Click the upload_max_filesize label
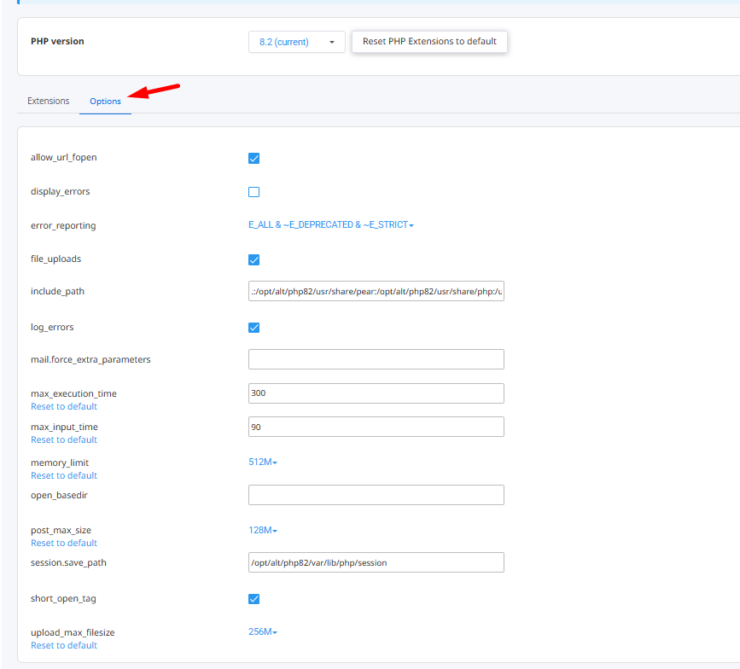740x669 pixels. (73, 633)
